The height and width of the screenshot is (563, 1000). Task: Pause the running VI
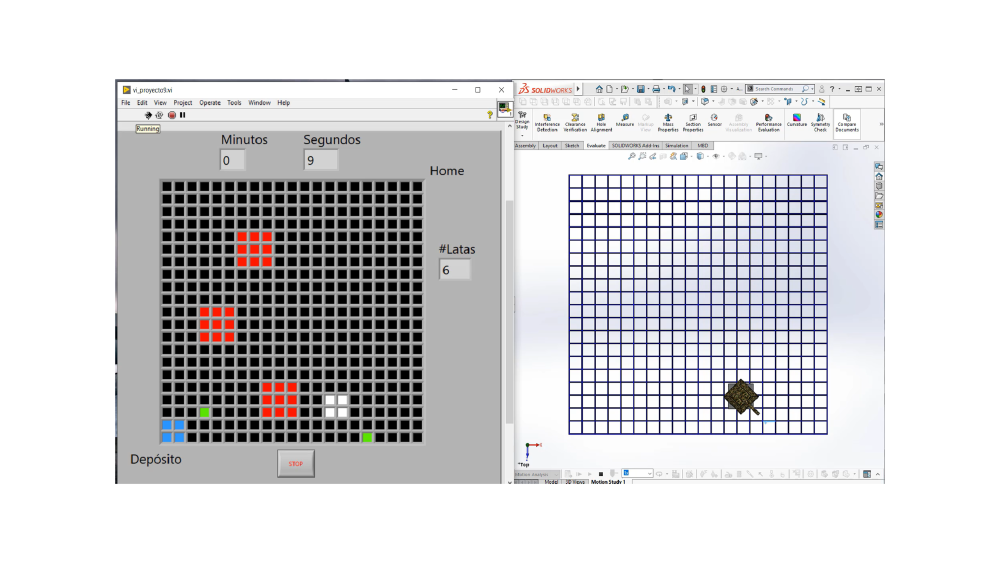182,115
